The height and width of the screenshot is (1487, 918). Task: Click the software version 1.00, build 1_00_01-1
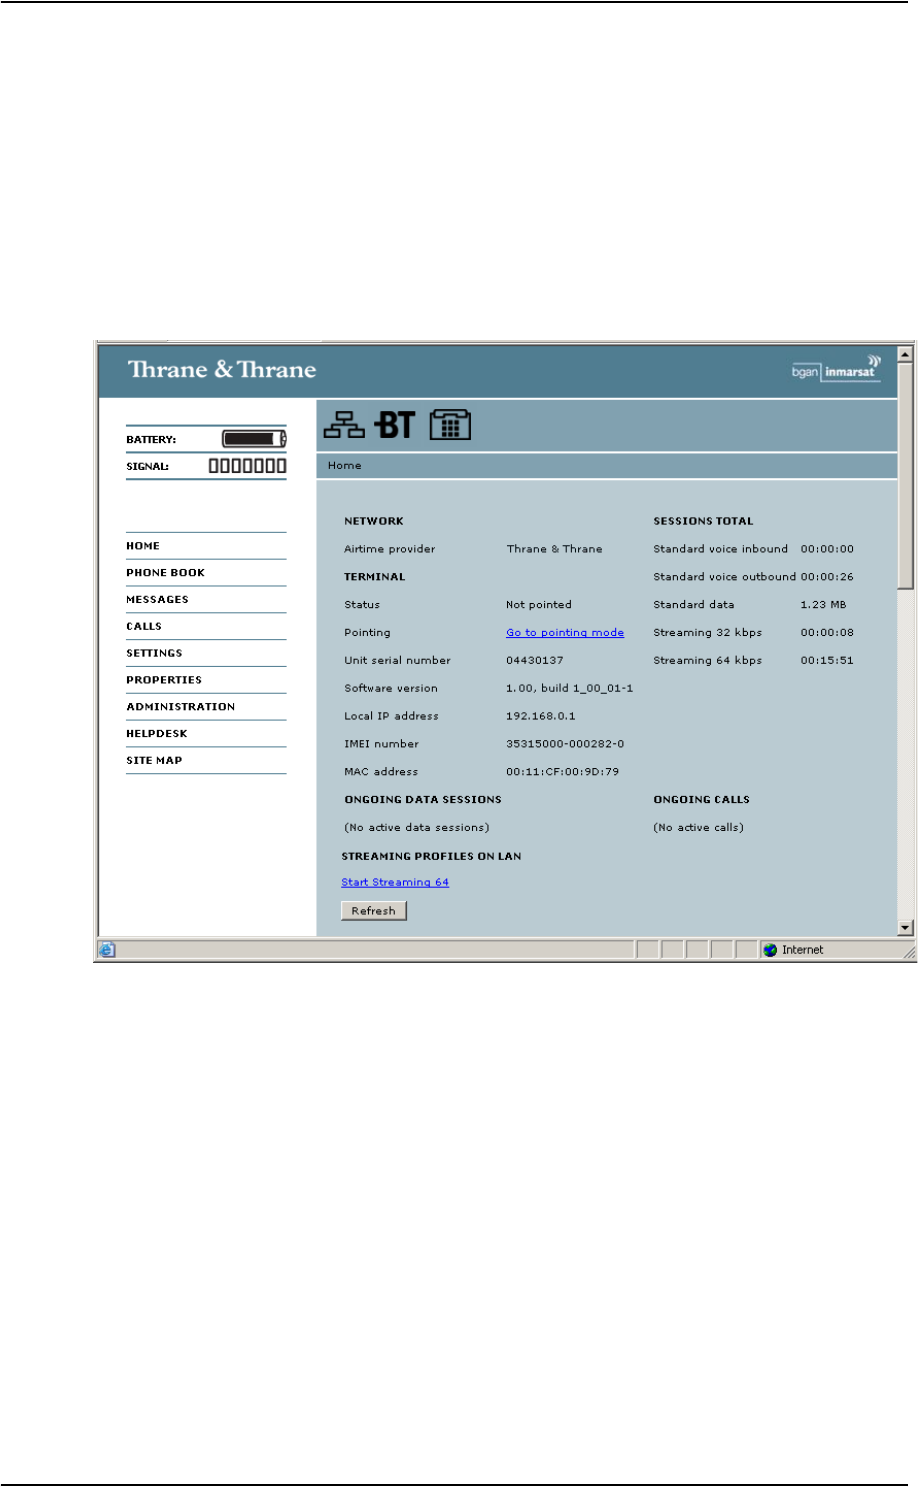tap(570, 689)
